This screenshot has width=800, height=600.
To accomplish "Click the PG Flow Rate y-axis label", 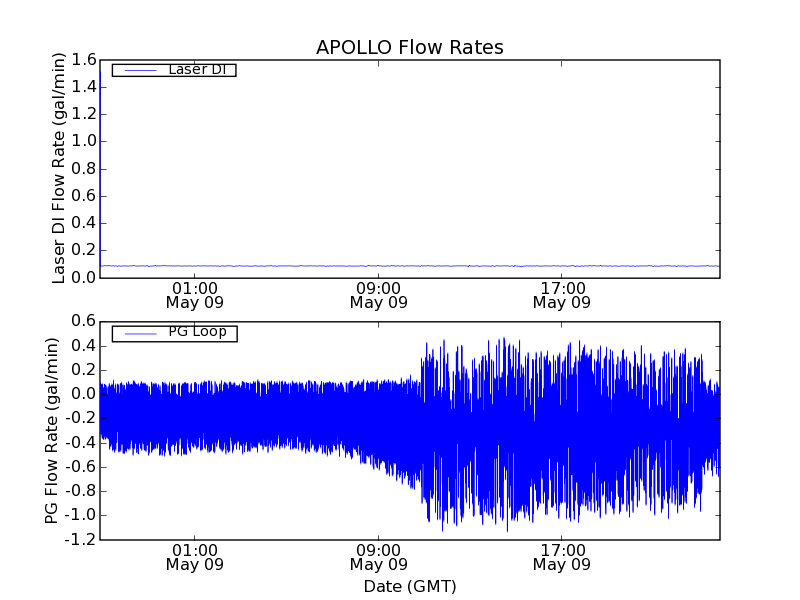I will point(52,430).
